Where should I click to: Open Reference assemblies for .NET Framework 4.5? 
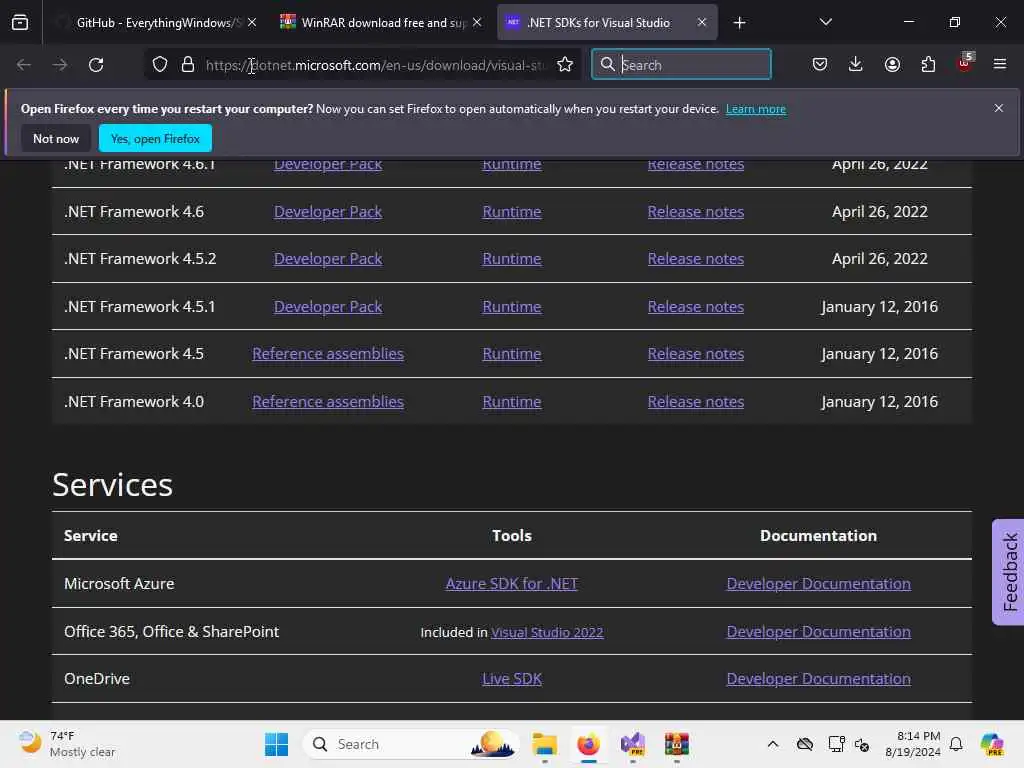[328, 353]
